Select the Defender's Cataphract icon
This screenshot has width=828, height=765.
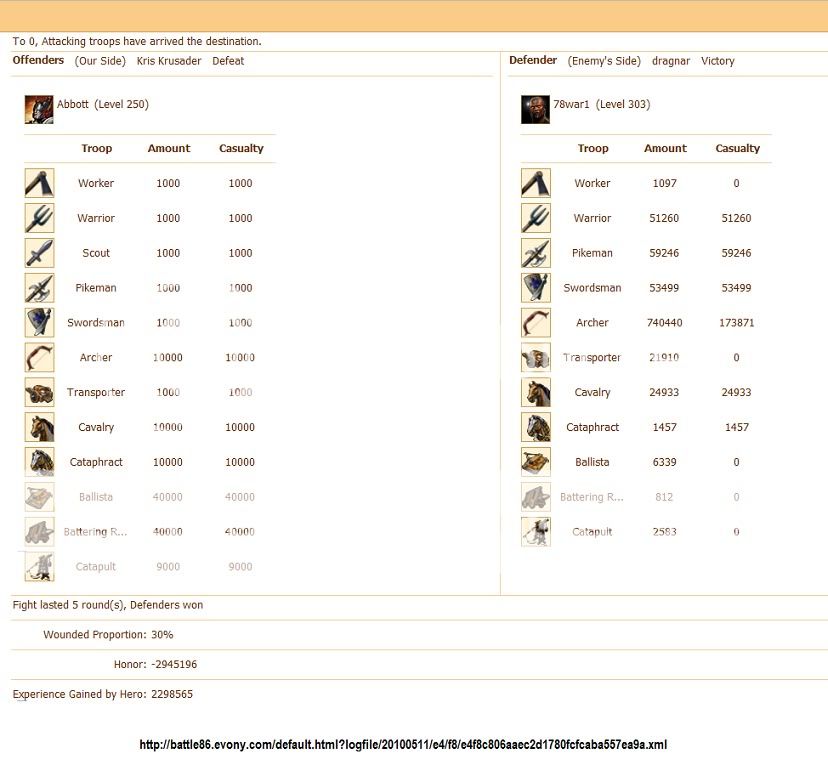pyautogui.click(x=535, y=427)
